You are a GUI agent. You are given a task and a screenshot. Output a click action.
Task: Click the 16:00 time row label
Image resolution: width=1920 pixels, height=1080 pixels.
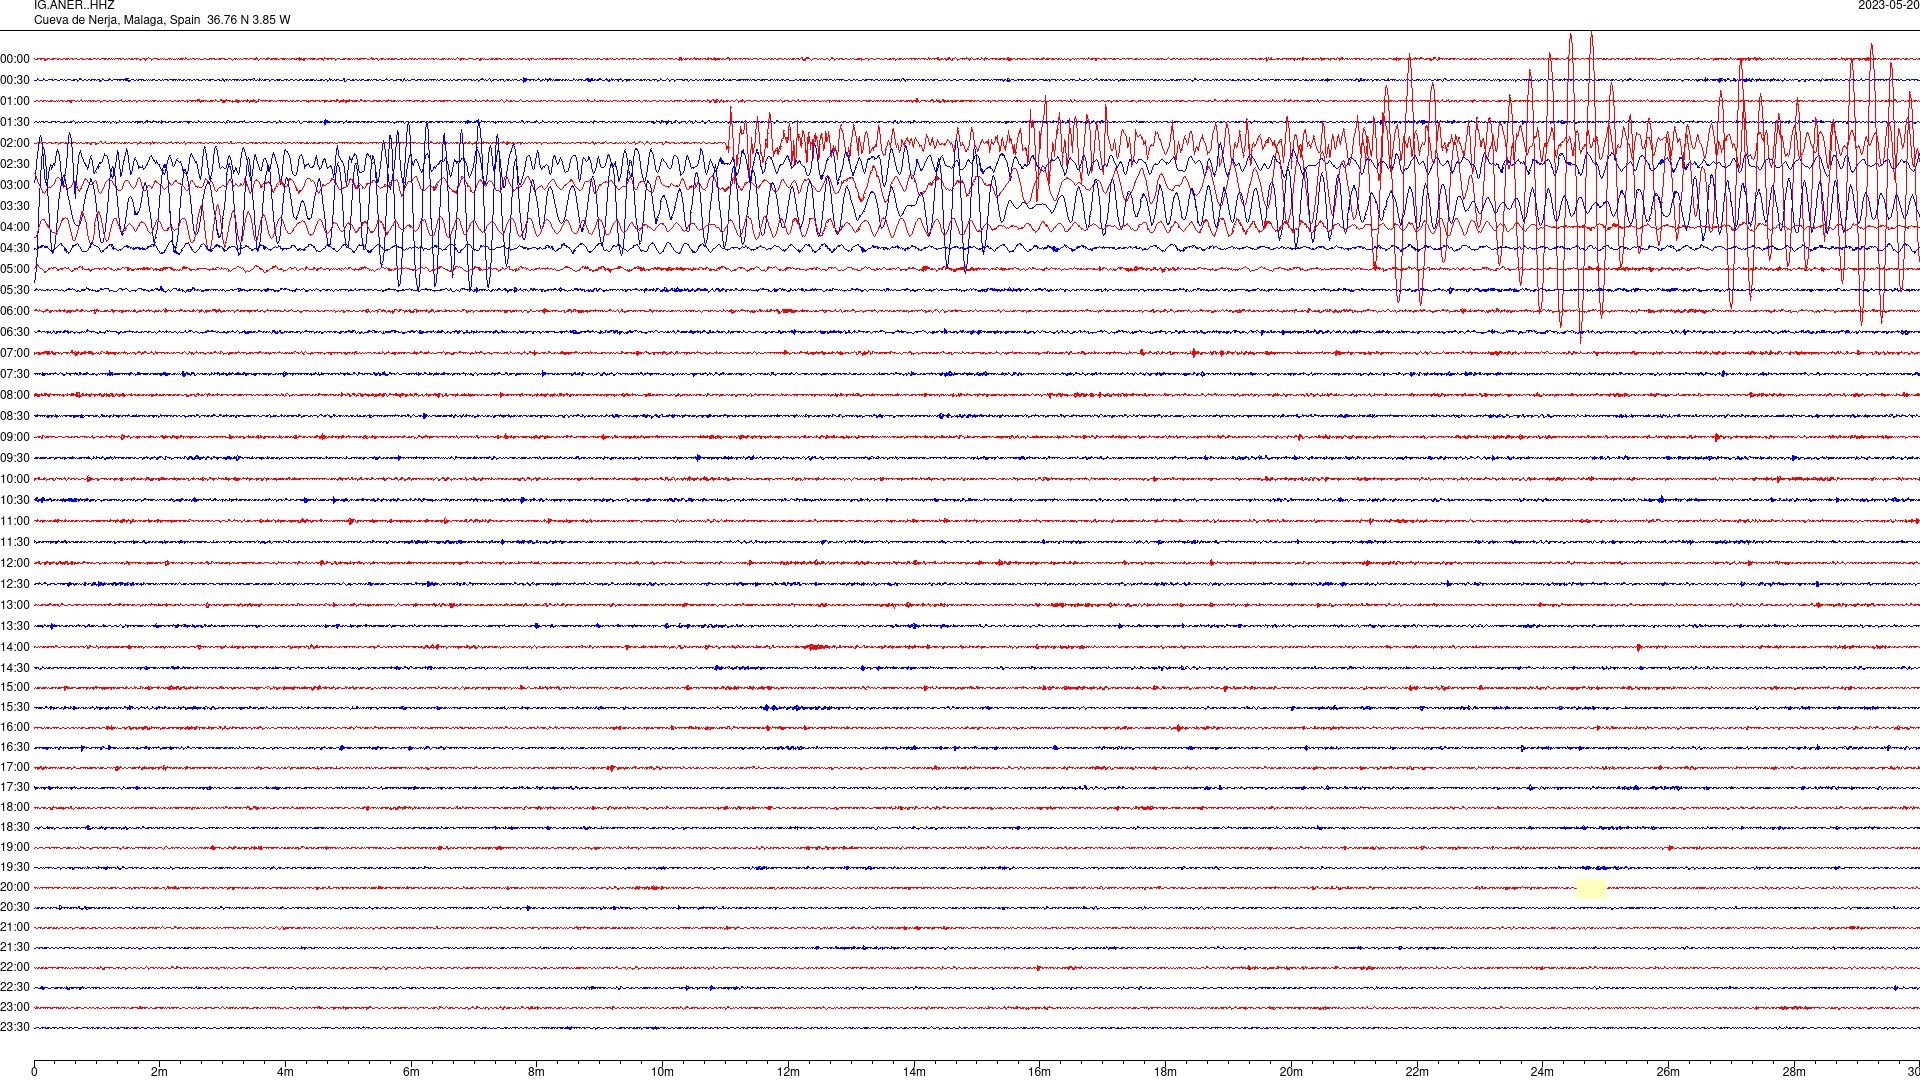(x=15, y=727)
